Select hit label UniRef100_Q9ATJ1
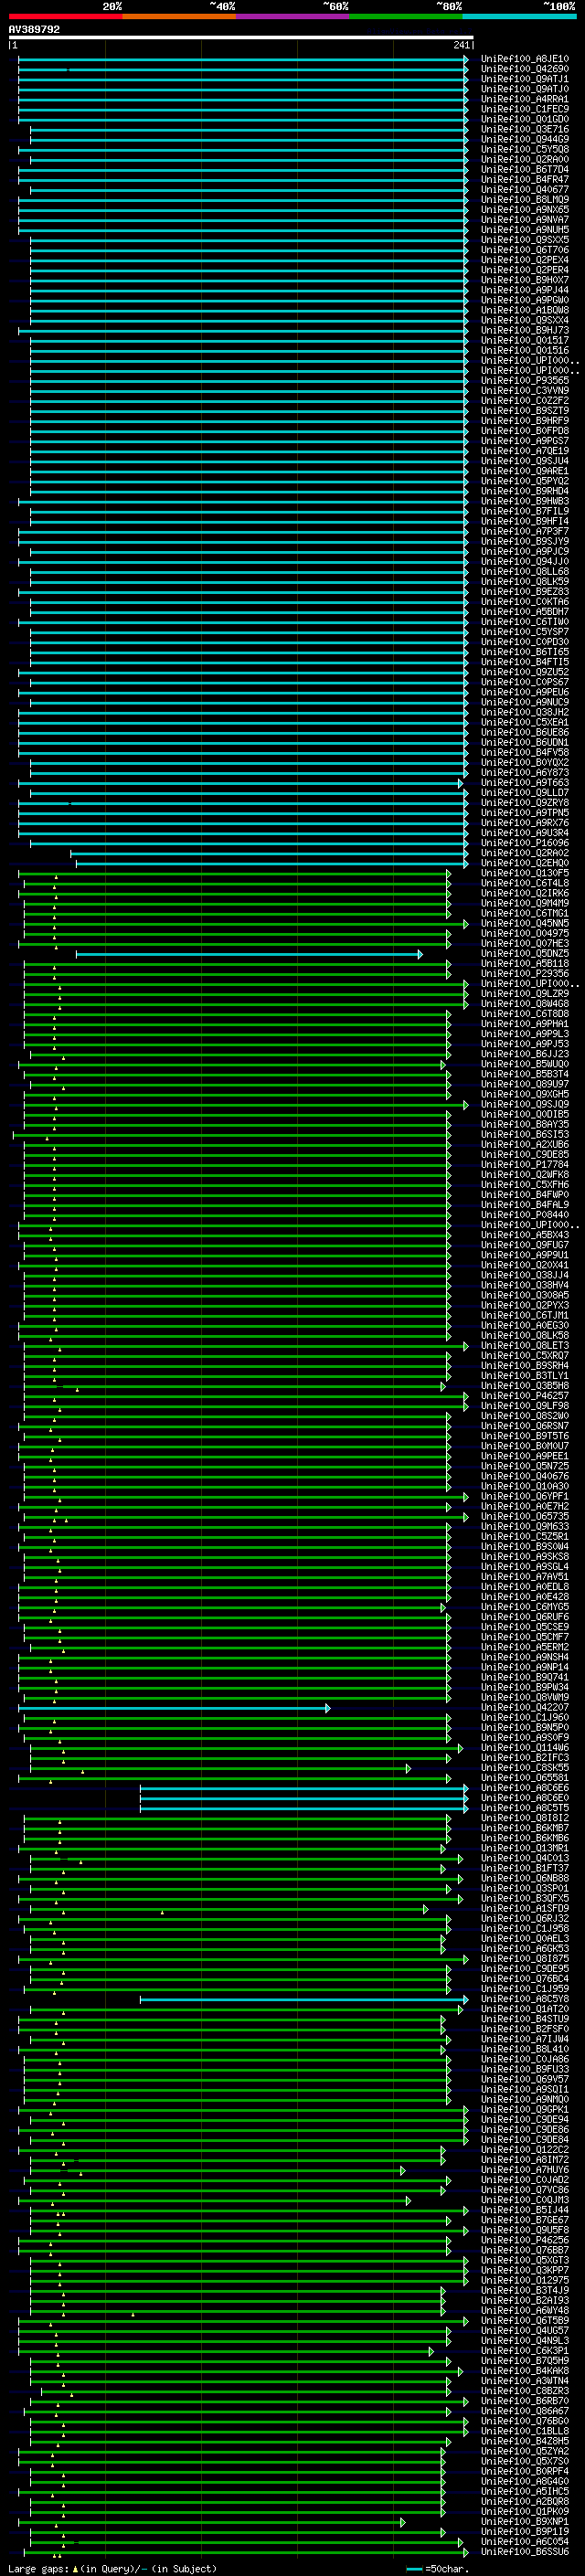This screenshot has width=585, height=2576. [525, 79]
